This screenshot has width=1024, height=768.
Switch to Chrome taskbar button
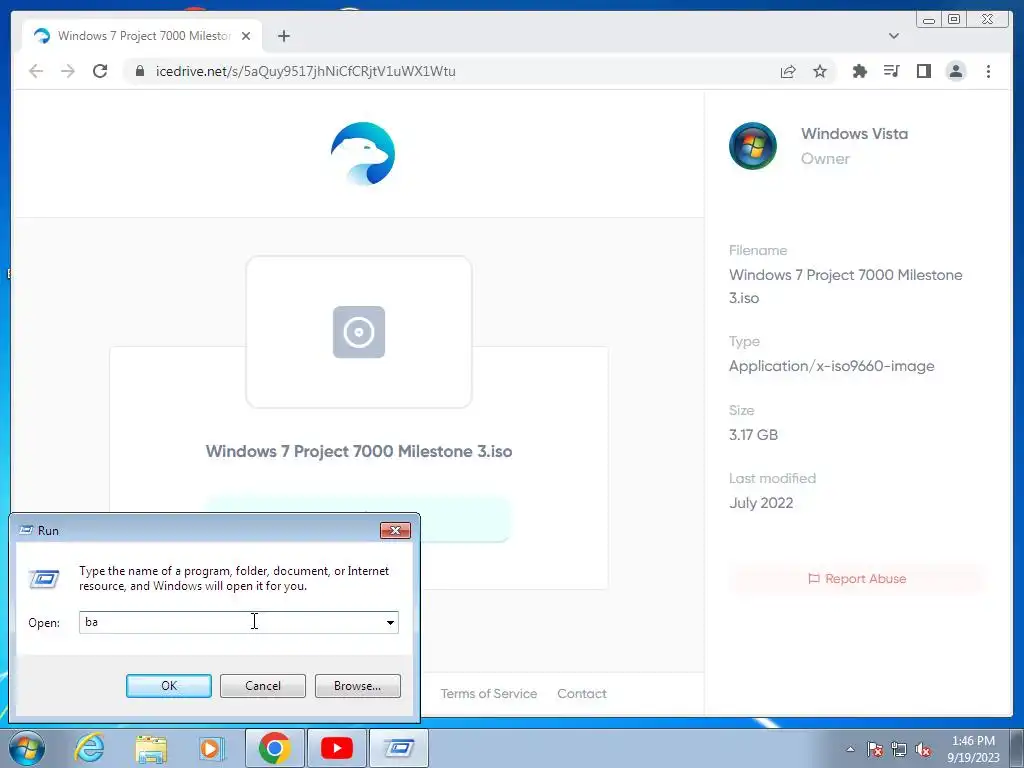tap(274, 748)
